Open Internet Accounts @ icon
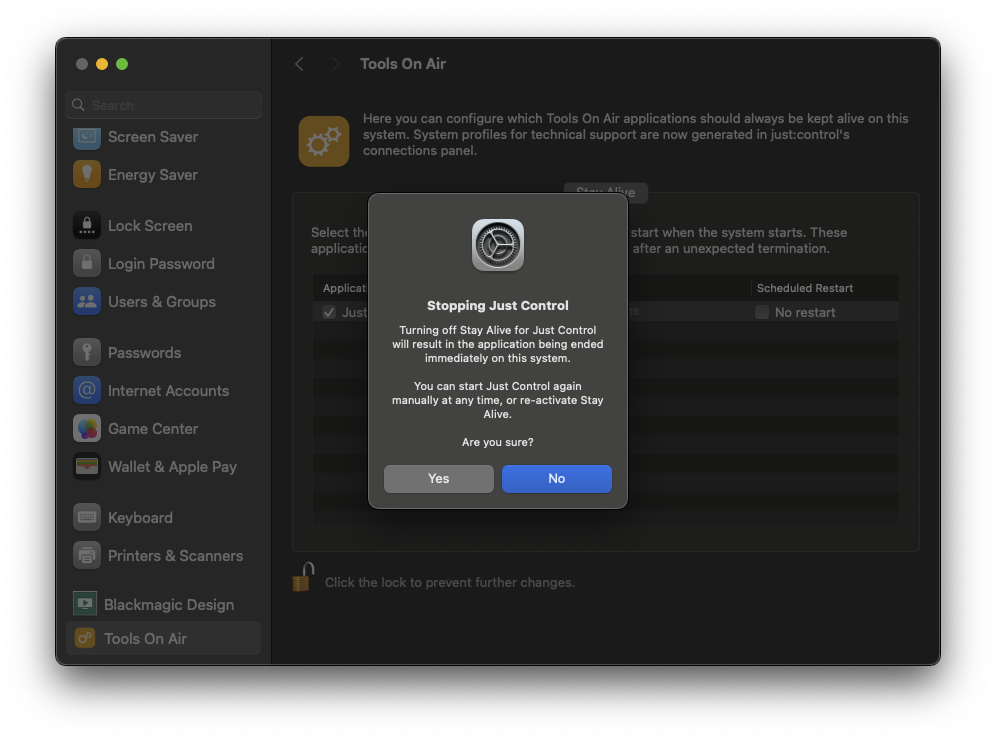Viewport: 996px width, 739px height. 87,391
